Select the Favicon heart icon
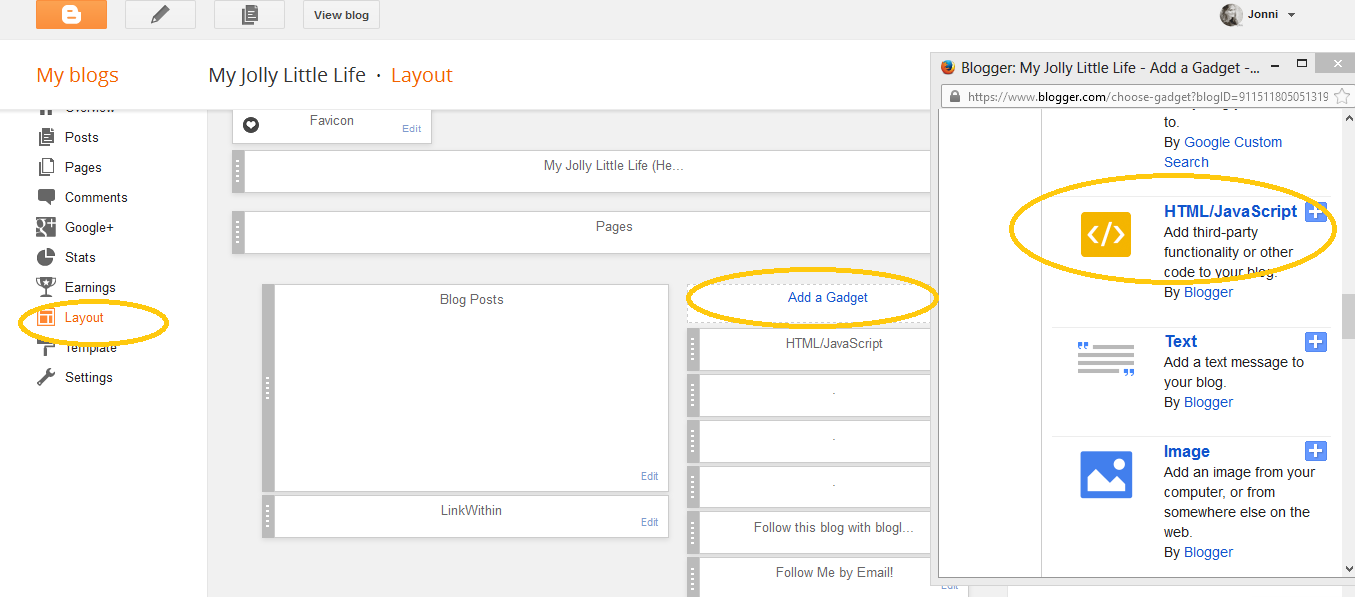 [x=250, y=124]
